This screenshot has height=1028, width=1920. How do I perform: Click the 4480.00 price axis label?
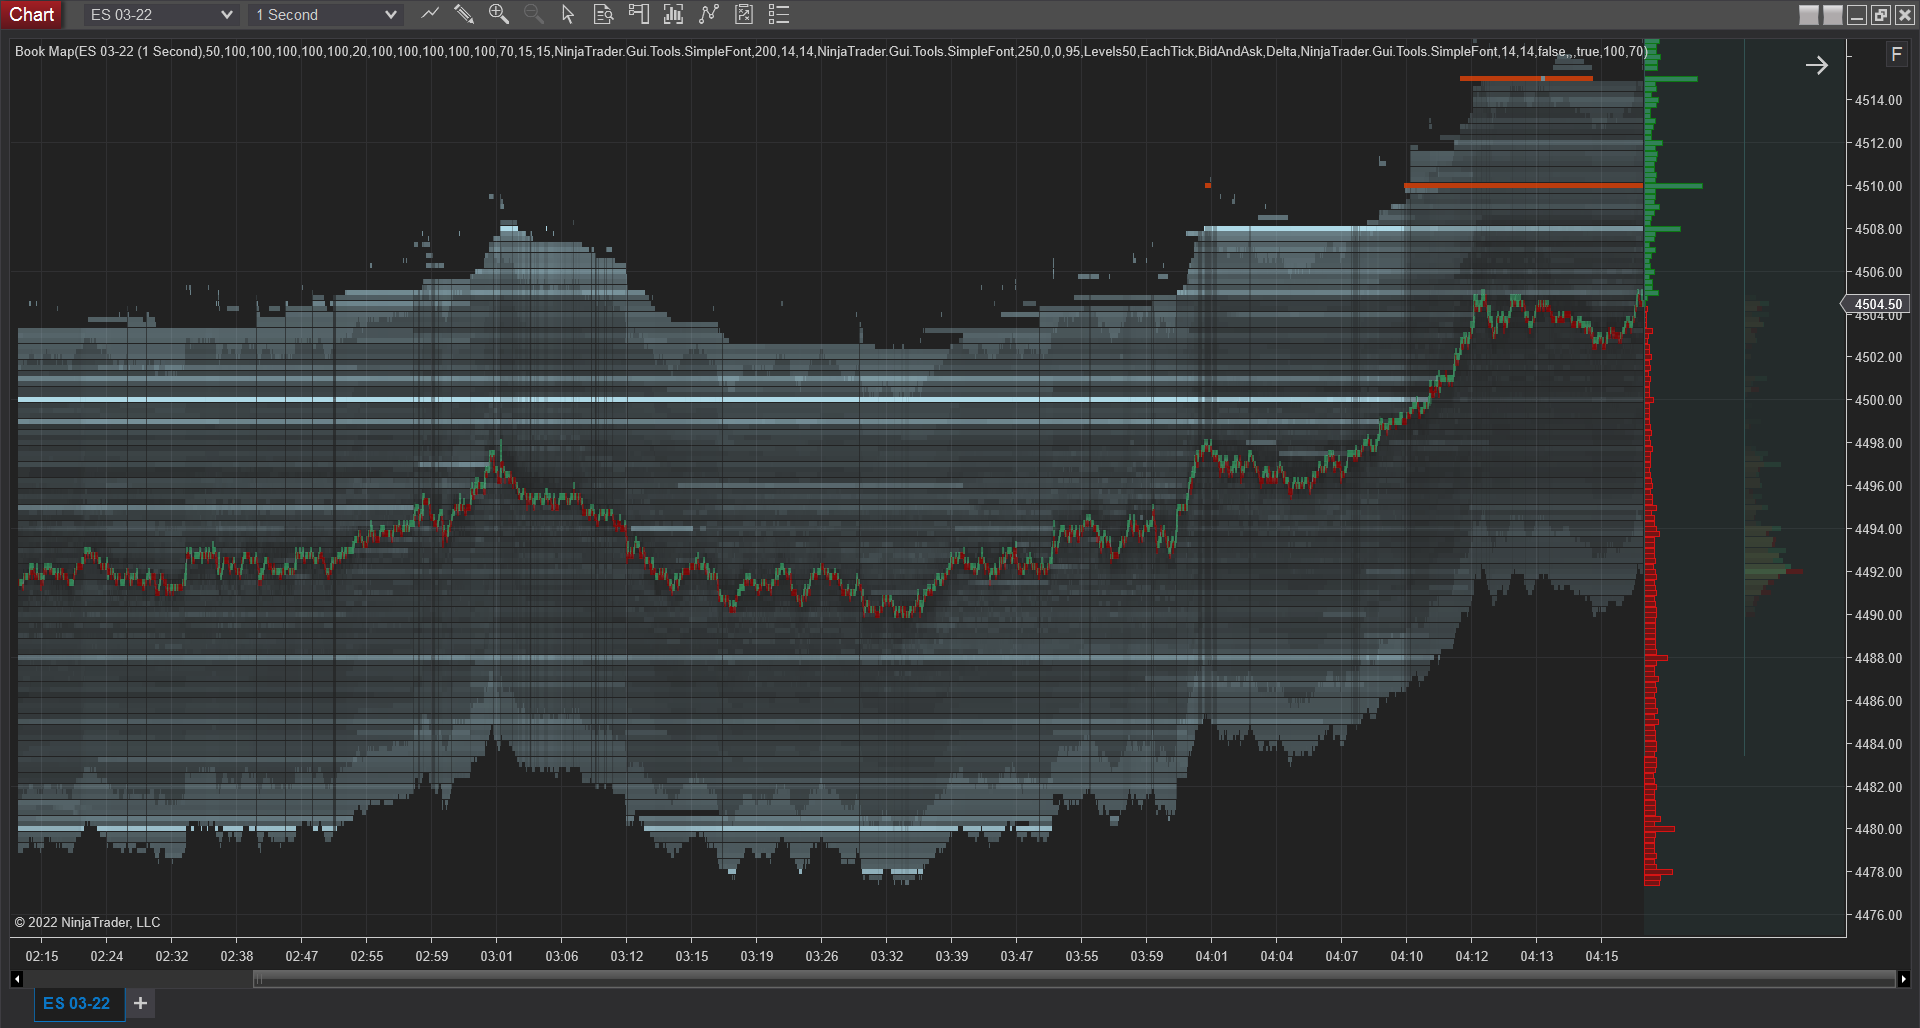pyautogui.click(x=1878, y=829)
